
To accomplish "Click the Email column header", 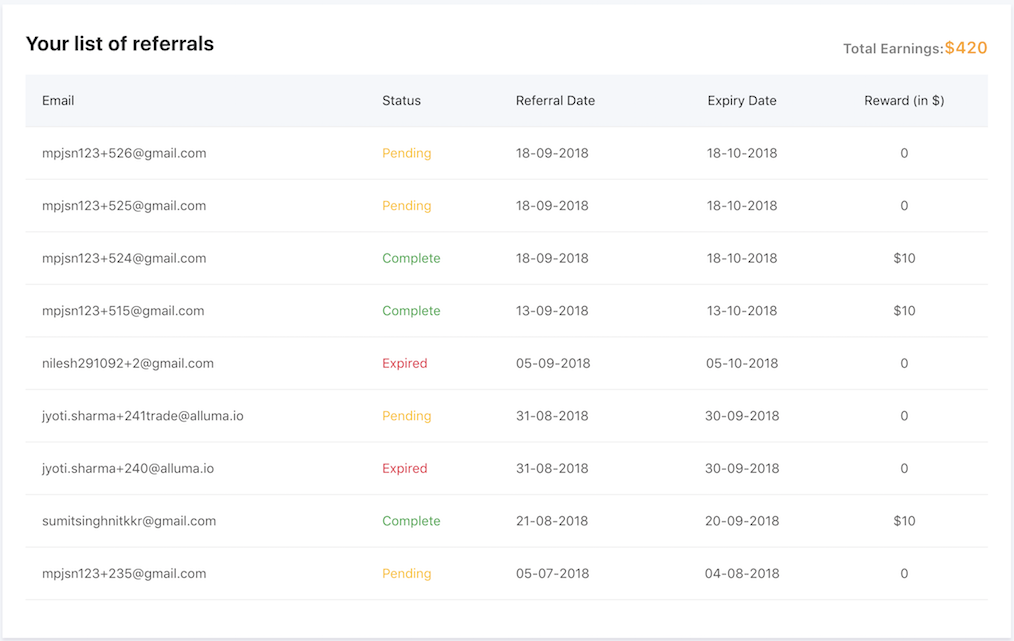I will pyautogui.click(x=58, y=101).
